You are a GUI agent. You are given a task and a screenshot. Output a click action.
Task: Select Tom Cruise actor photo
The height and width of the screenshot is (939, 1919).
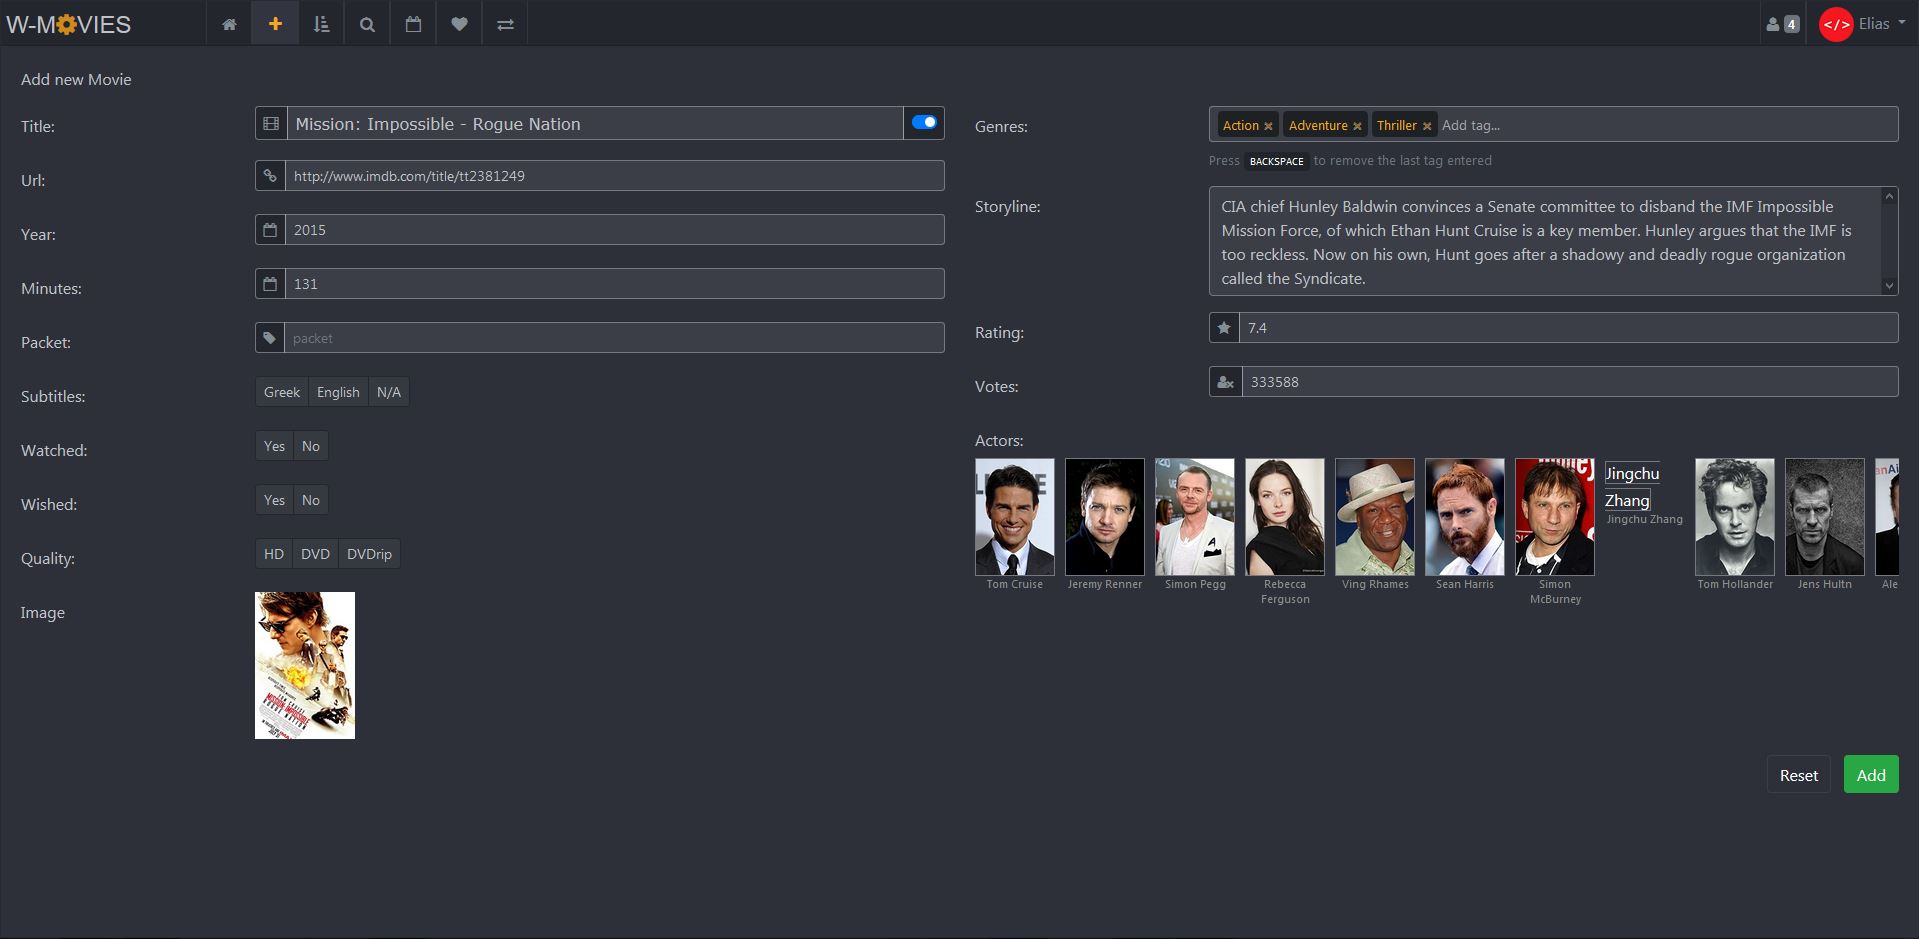[1015, 517]
